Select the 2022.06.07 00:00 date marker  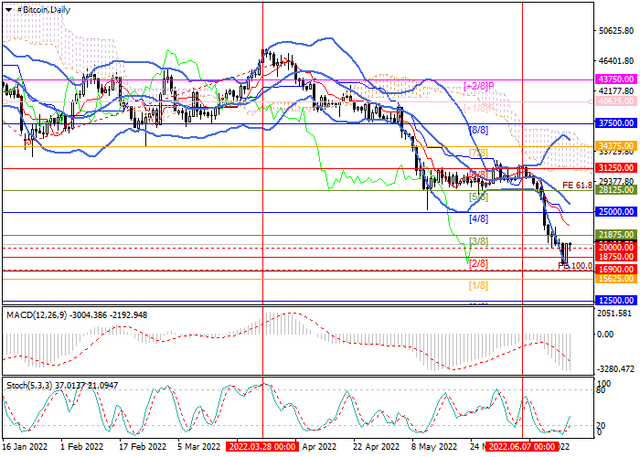pyautogui.click(x=522, y=450)
